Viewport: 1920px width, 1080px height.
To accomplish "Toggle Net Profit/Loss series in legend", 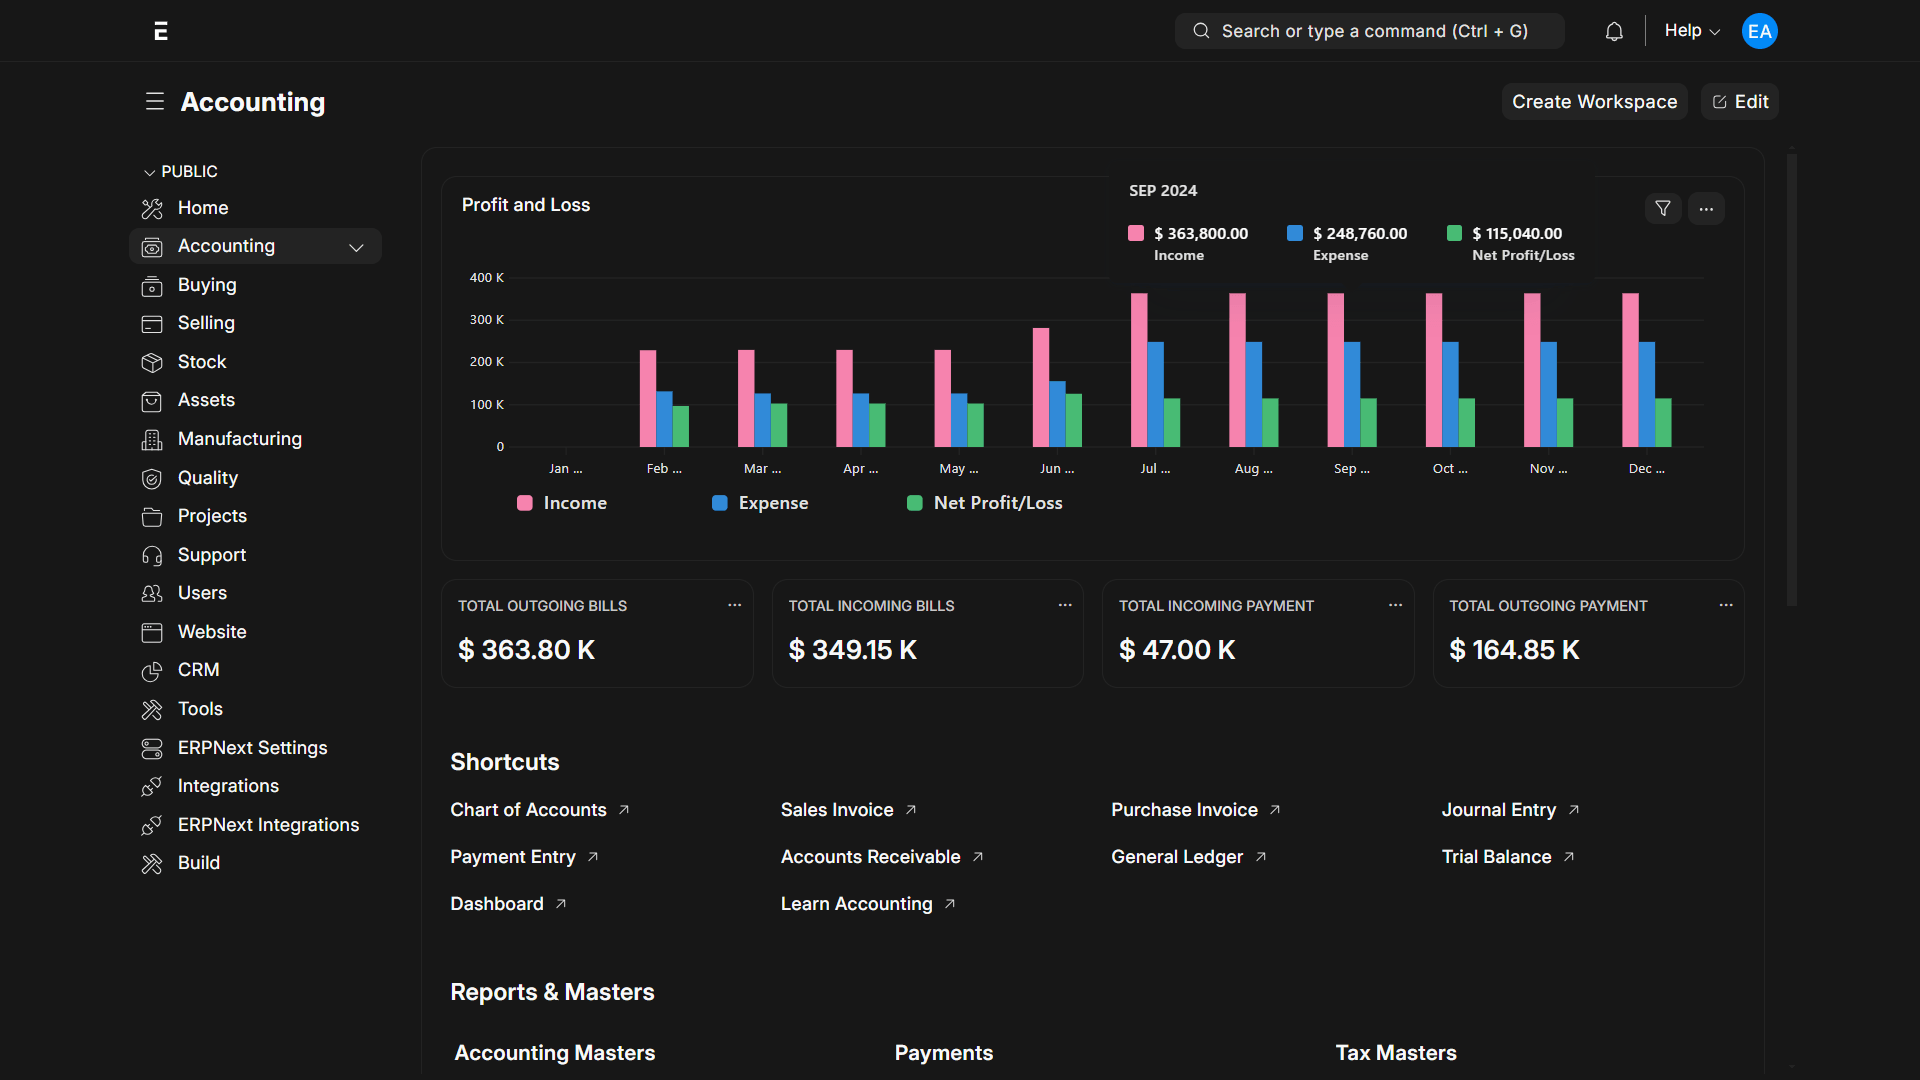I will click(x=985, y=503).
